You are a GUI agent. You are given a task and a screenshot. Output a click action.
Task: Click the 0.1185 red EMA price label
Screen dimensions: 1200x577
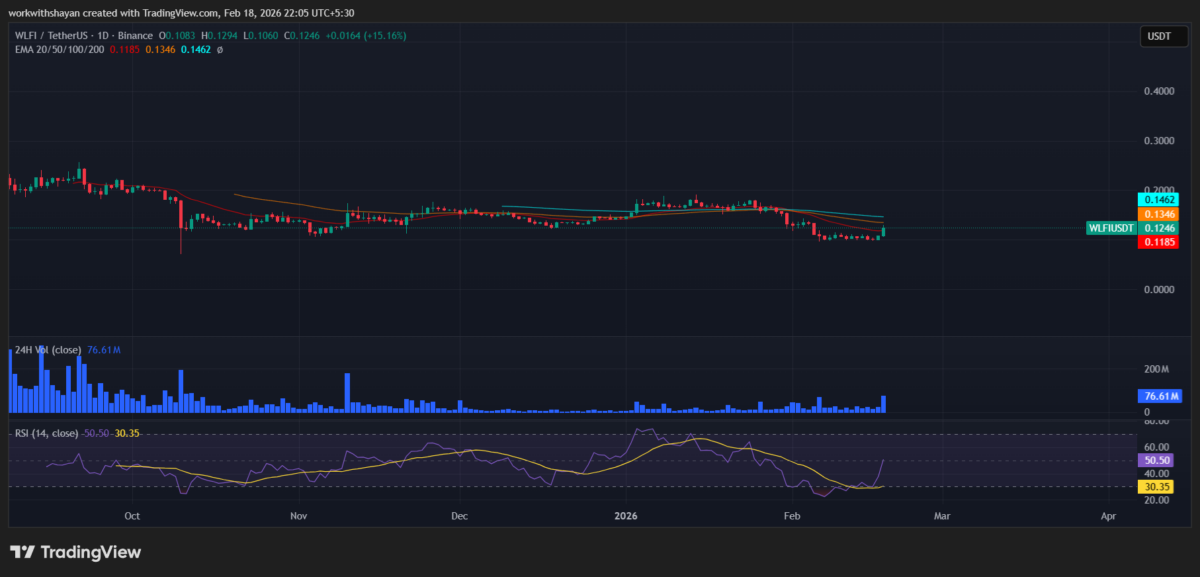tap(1157, 241)
